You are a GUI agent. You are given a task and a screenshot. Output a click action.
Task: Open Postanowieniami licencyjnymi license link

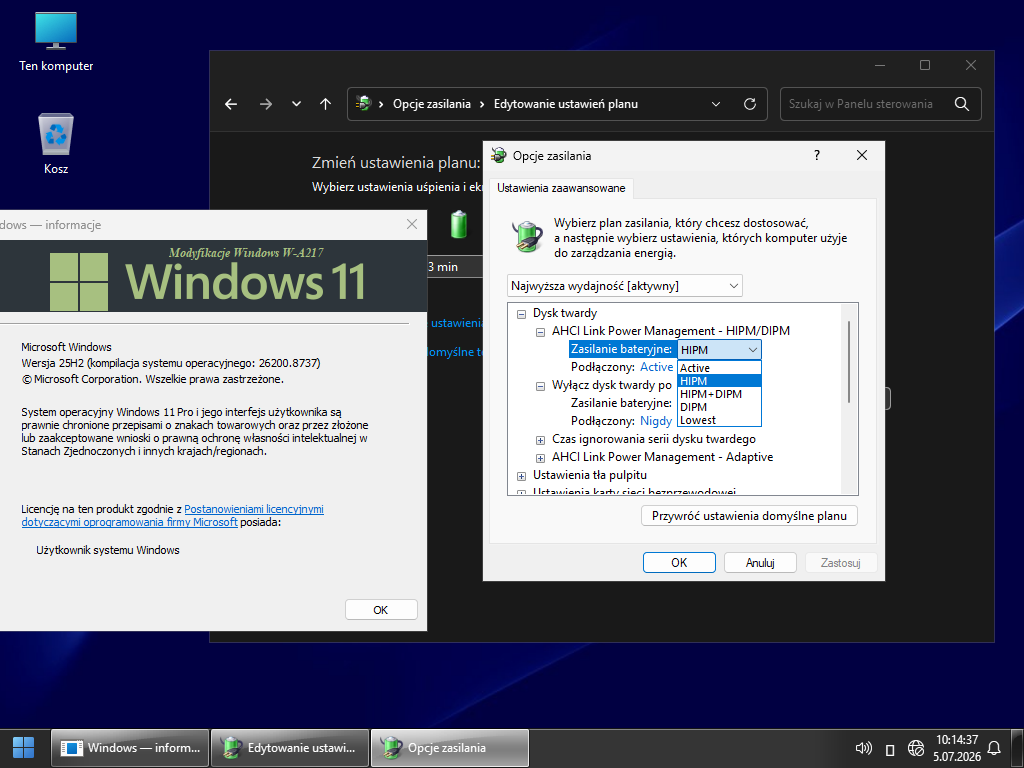click(x=253, y=509)
